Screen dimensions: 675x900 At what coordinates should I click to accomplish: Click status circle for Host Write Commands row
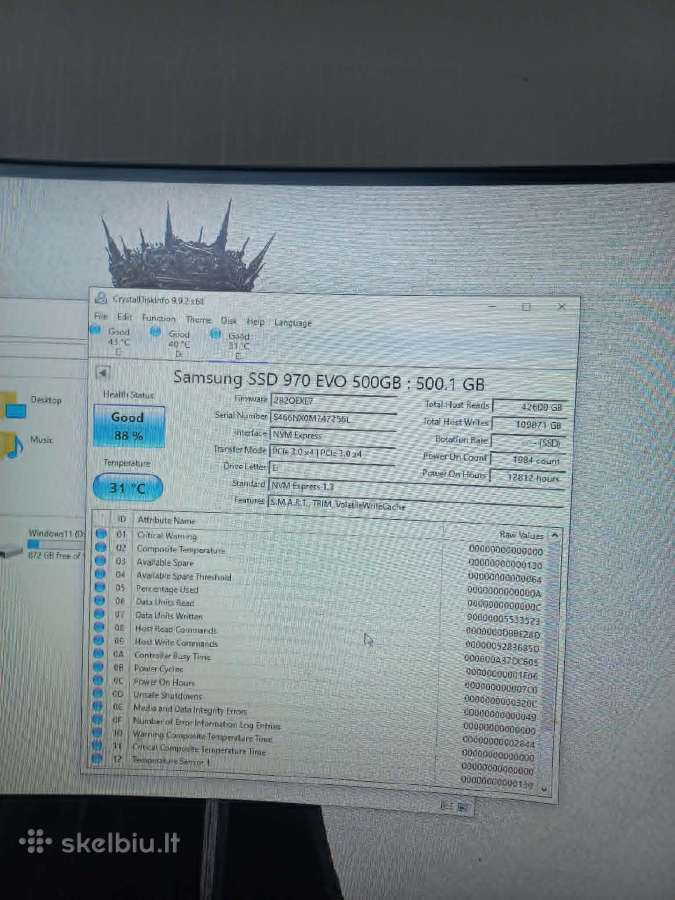tap(99, 640)
